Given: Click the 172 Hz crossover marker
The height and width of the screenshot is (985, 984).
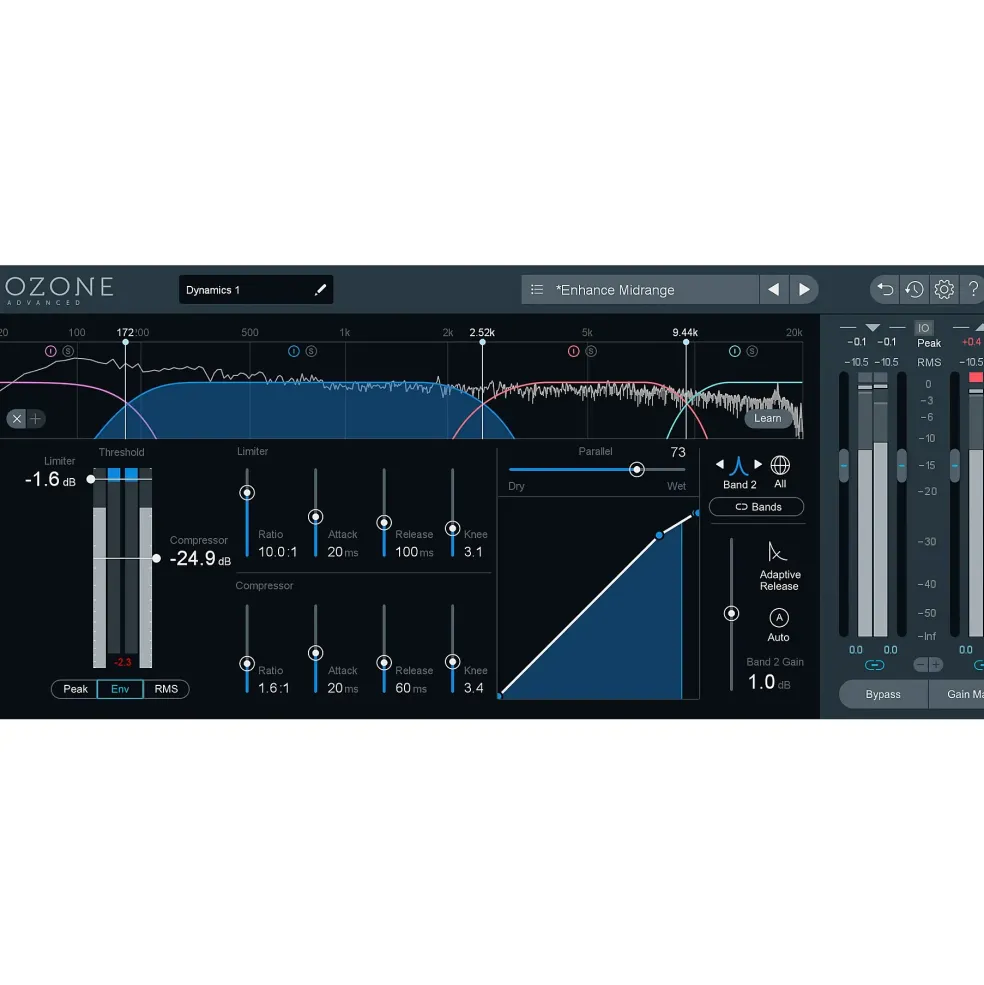Looking at the screenshot, I should [126, 342].
